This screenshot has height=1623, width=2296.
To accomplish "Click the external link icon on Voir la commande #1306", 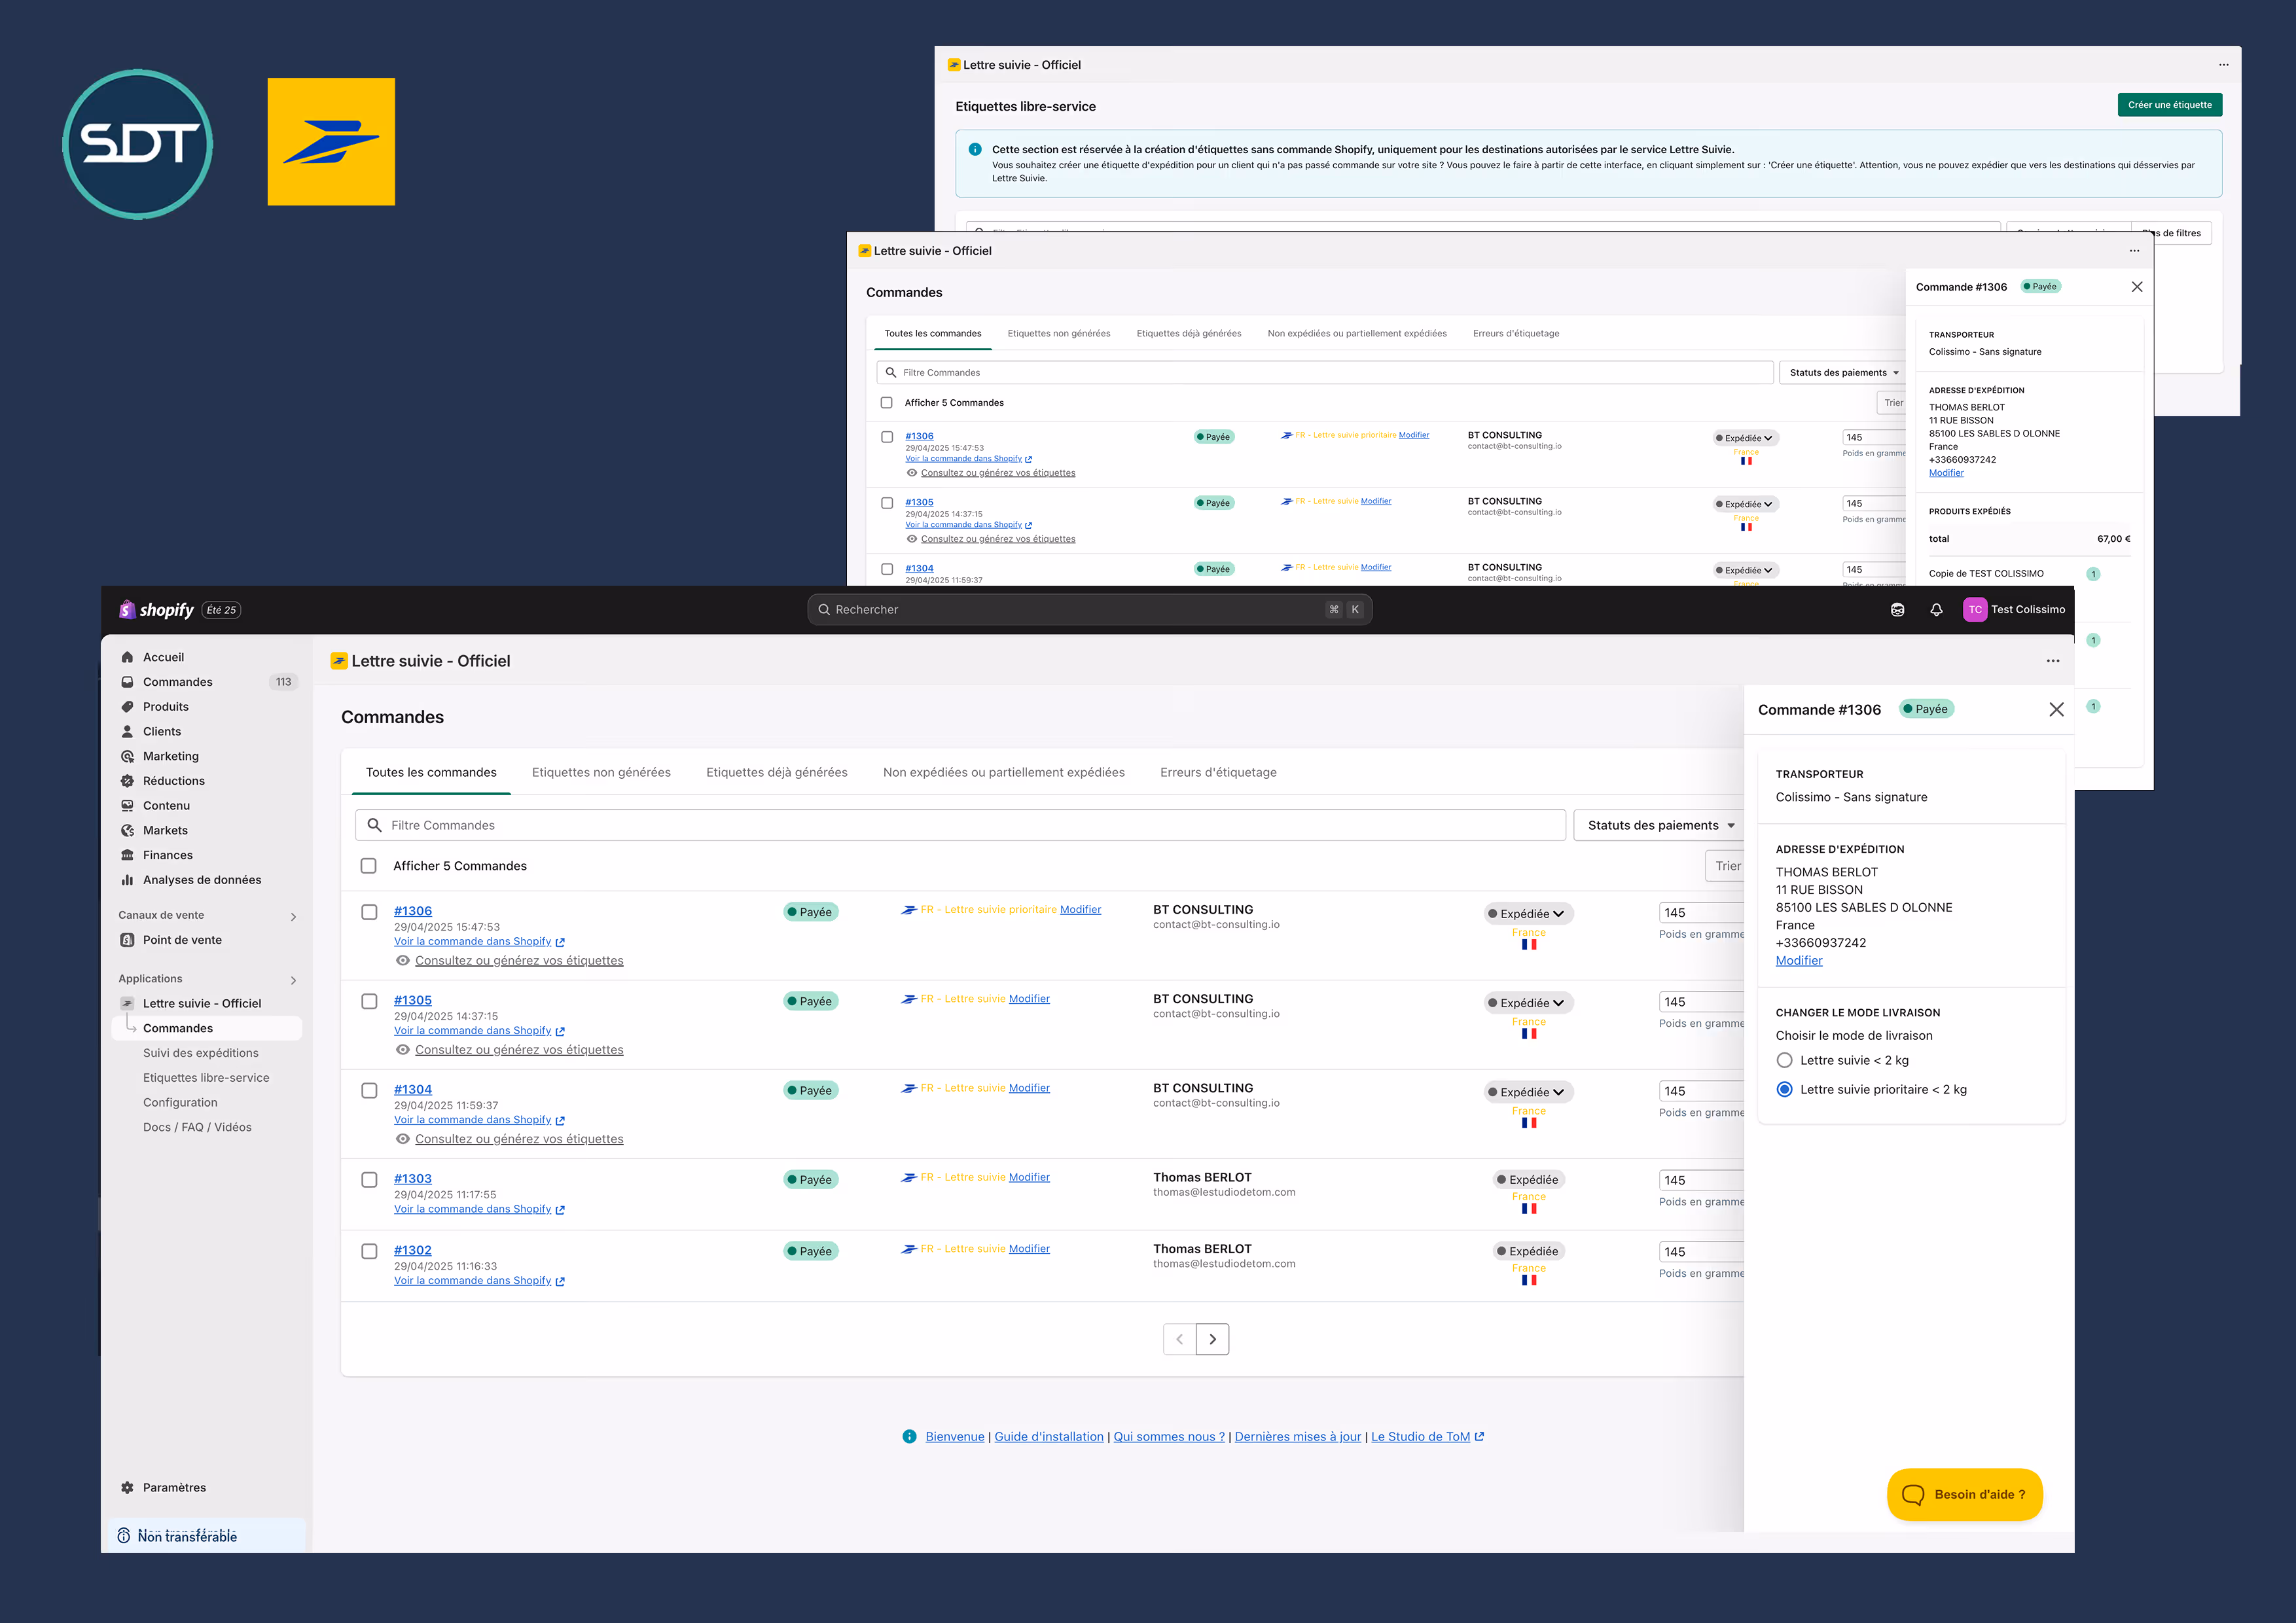I will click(x=560, y=941).
